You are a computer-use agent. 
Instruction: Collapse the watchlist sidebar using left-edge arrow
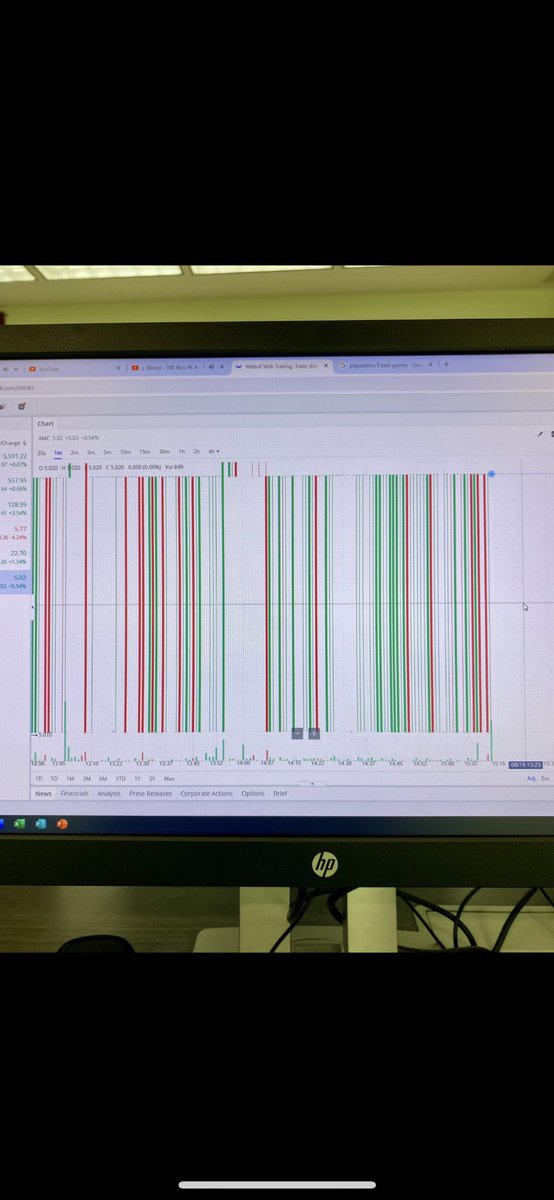pos(32,607)
